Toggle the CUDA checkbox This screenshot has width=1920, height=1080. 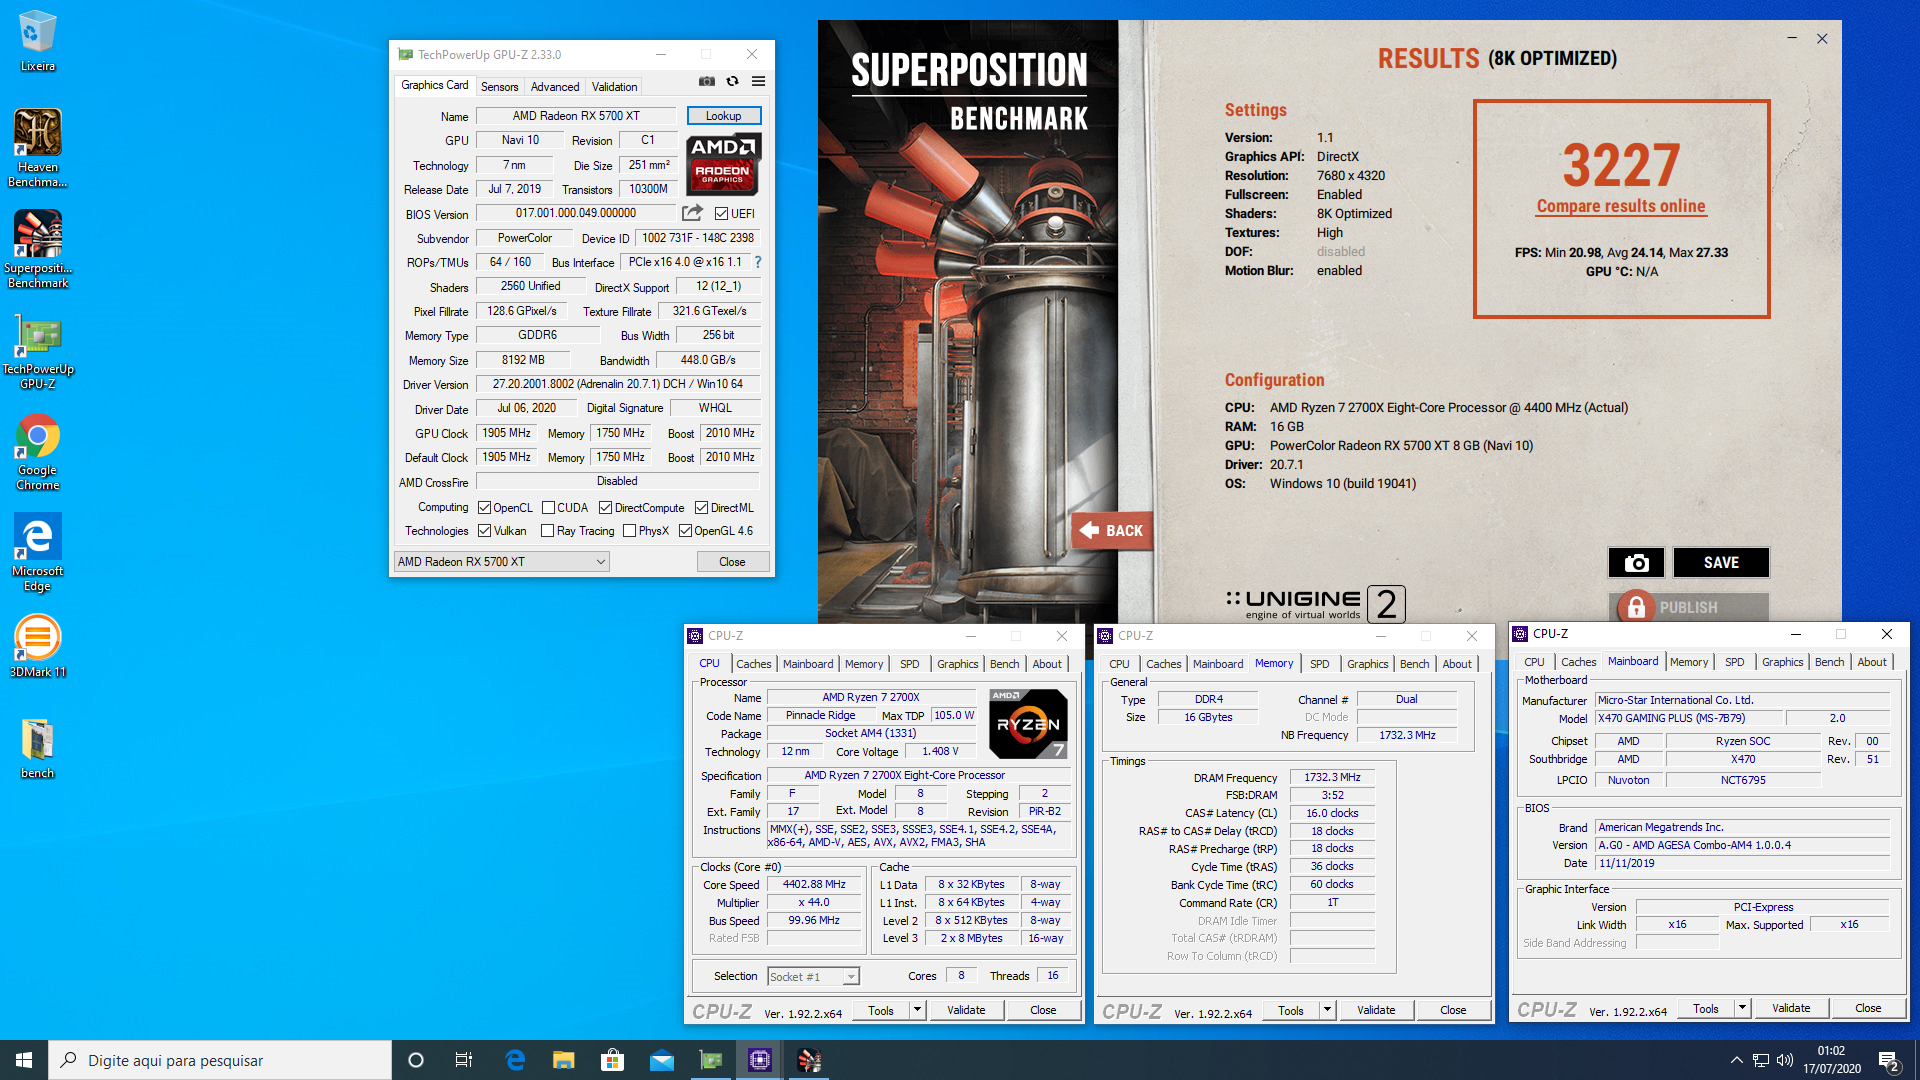pyautogui.click(x=548, y=507)
